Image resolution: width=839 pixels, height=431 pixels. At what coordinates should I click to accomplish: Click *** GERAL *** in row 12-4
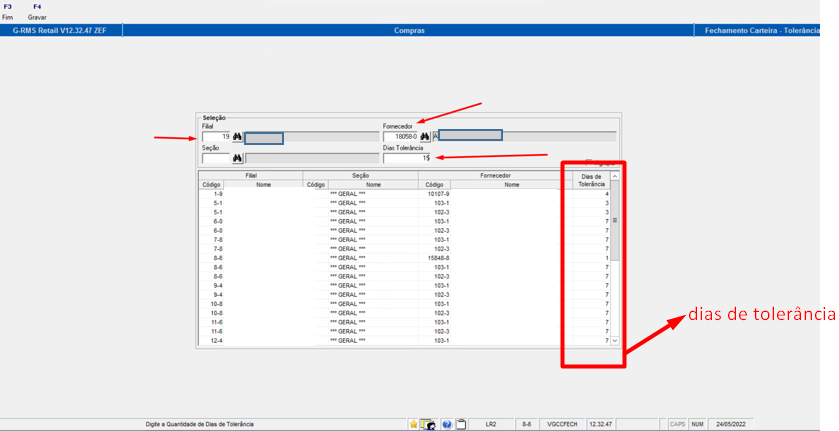pos(348,341)
